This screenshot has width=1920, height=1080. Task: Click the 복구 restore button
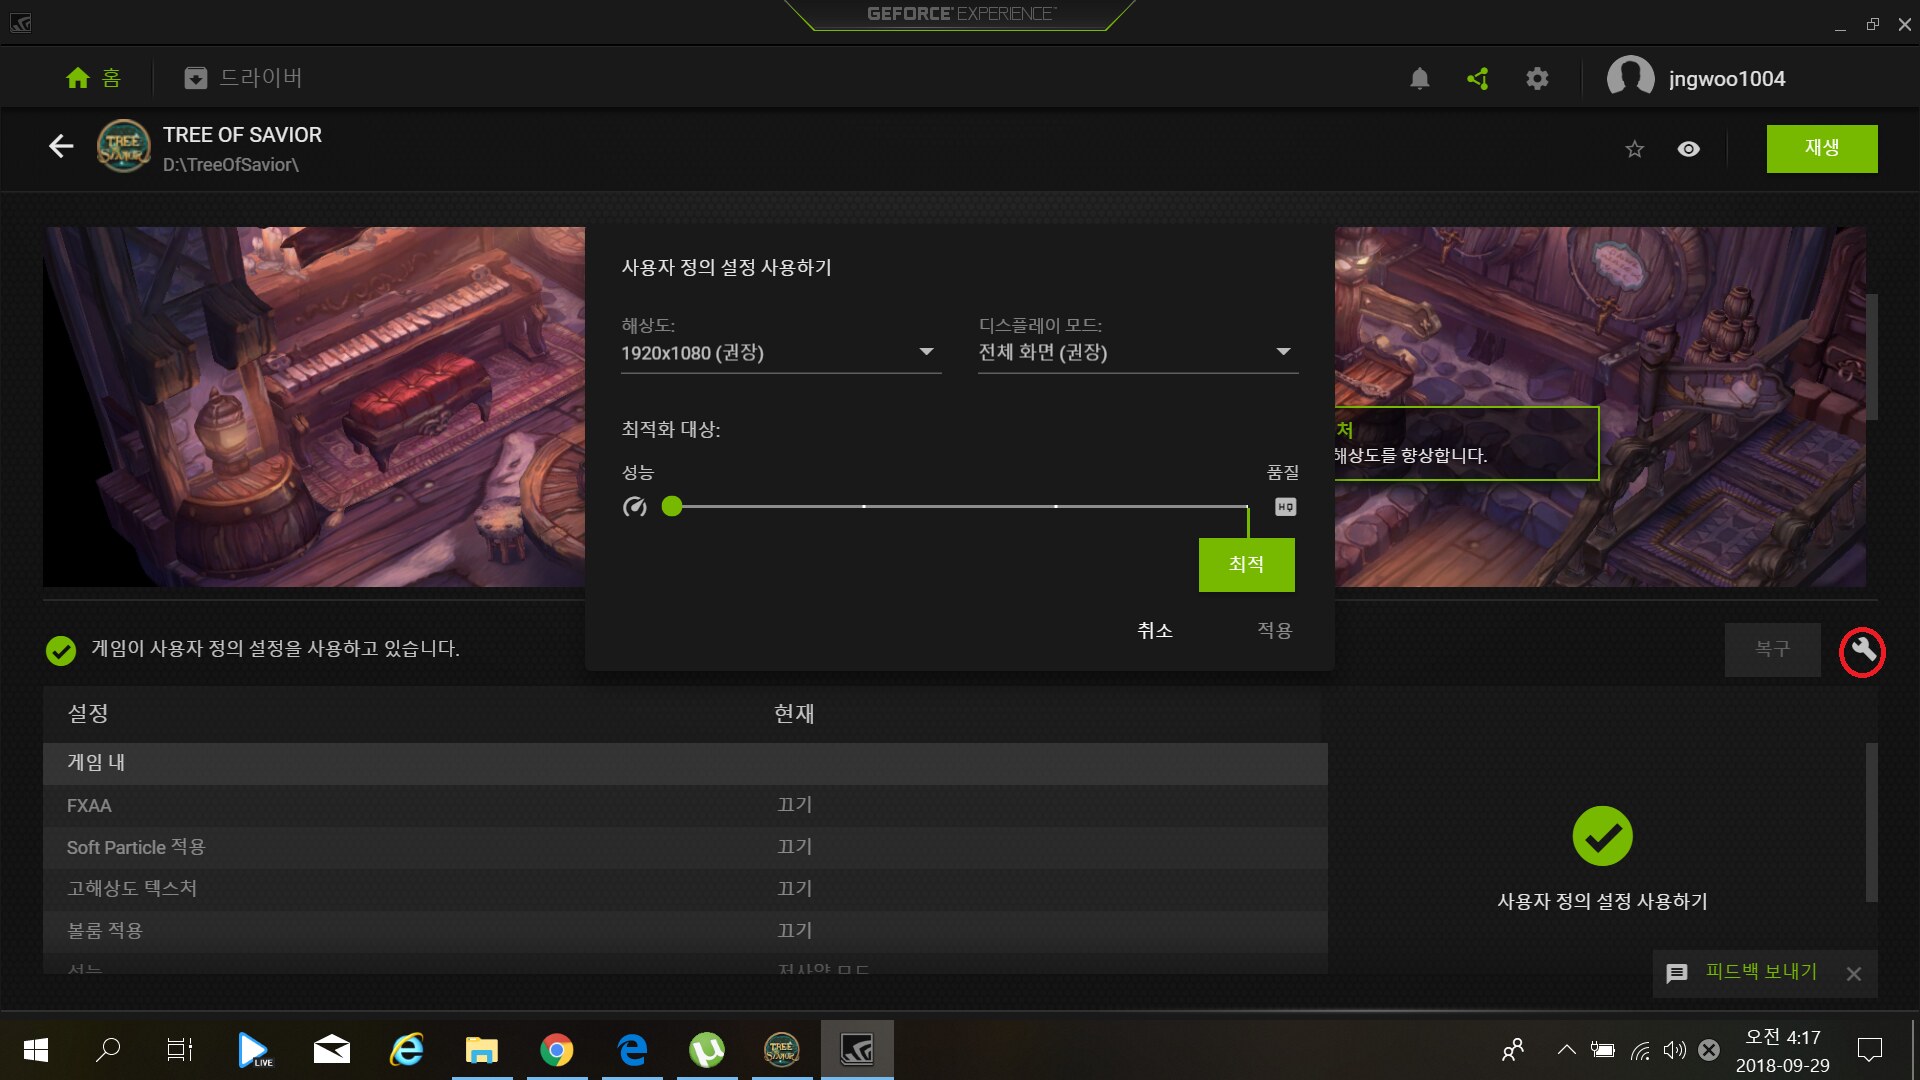1772,650
